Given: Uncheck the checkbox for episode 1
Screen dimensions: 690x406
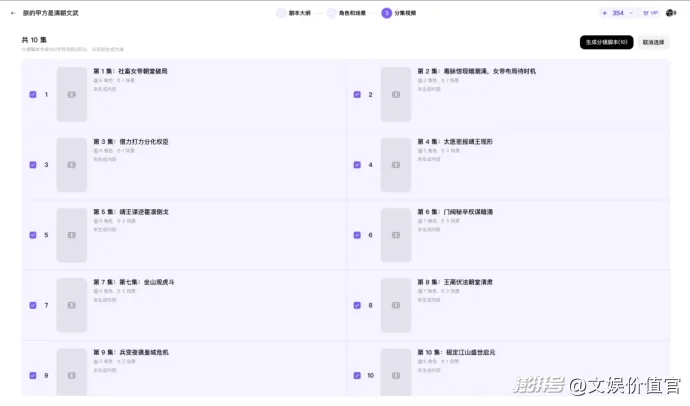Looking at the screenshot, I should pyautogui.click(x=33, y=94).
